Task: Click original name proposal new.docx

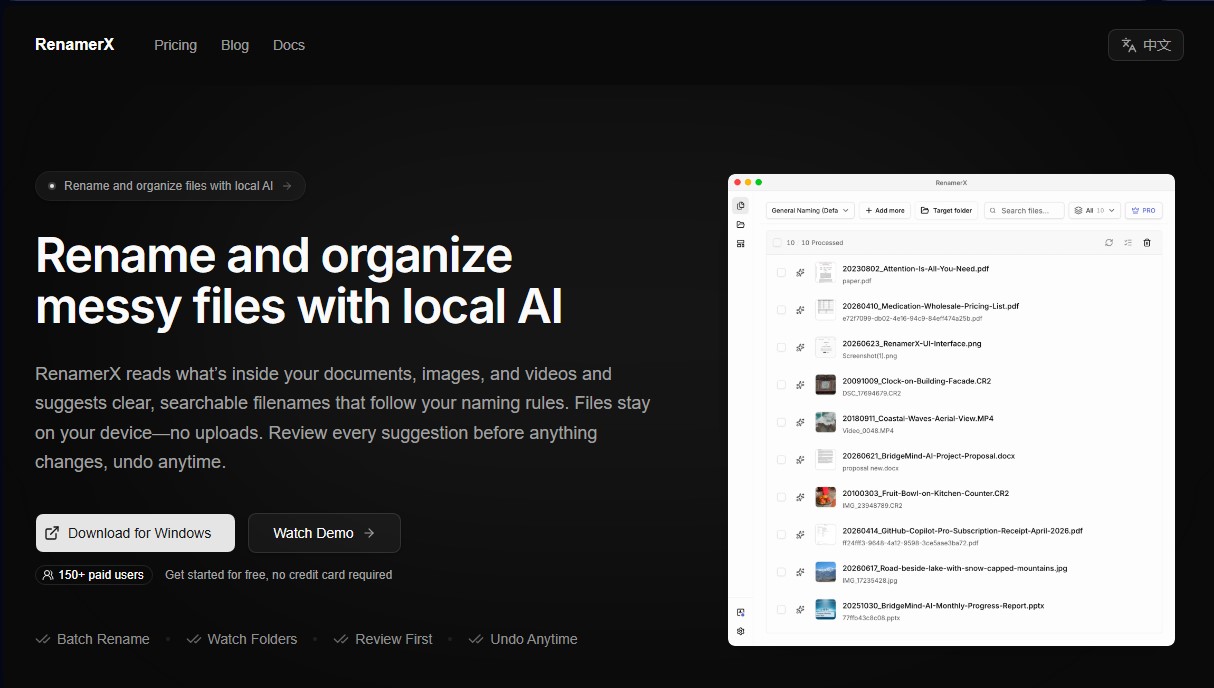Action: (x=871, y=468)
